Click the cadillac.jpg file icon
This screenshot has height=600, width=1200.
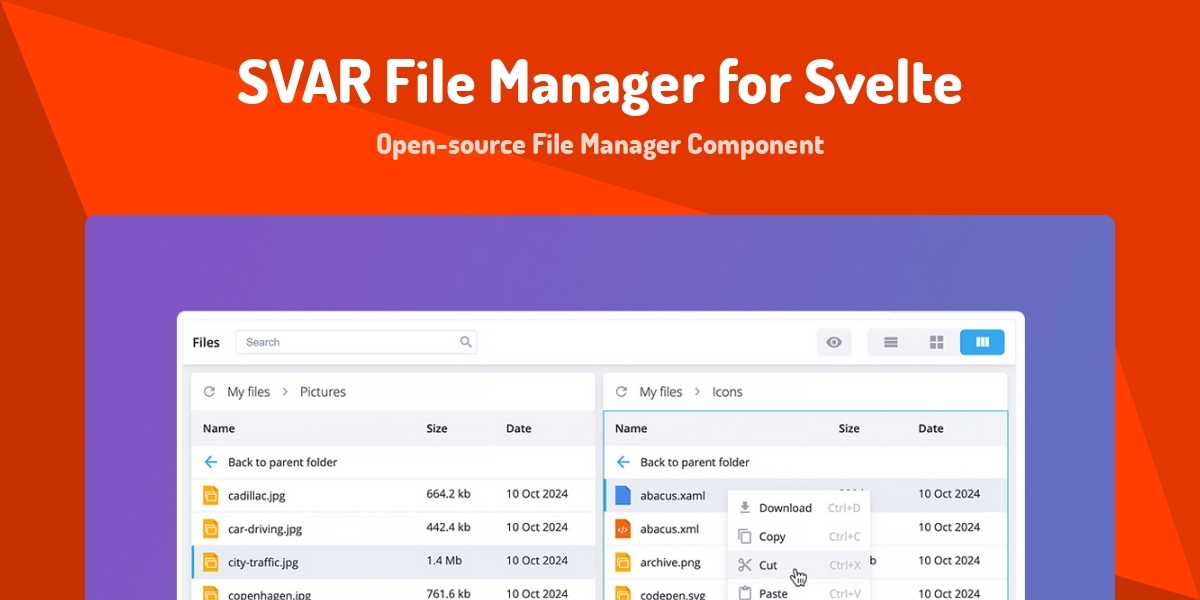pos(212,494)
